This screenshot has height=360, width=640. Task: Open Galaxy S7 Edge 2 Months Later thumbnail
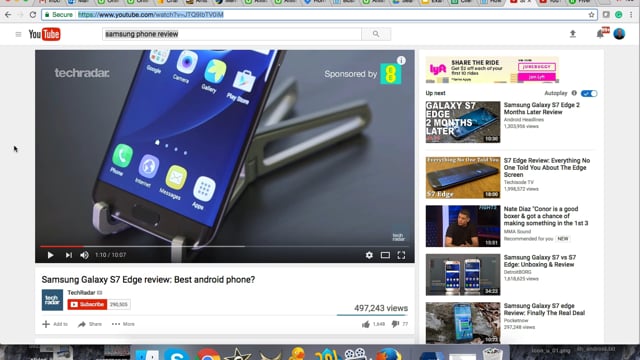(x=463, y=122)
